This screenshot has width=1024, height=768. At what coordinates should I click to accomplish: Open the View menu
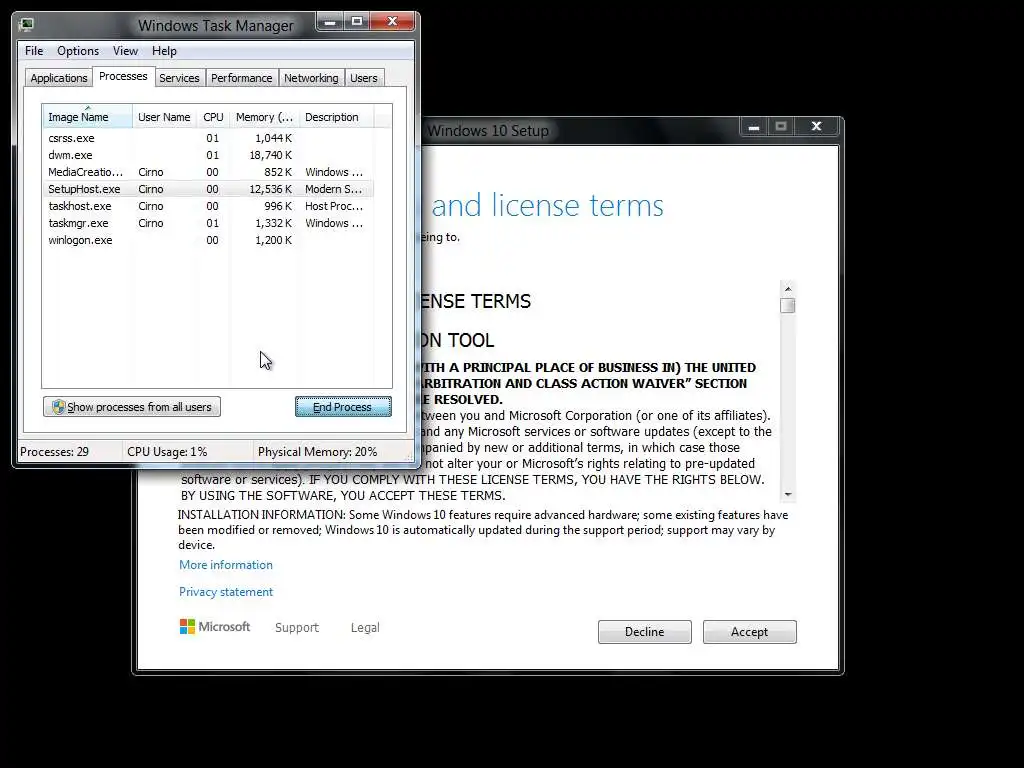[x=125, y=51]
